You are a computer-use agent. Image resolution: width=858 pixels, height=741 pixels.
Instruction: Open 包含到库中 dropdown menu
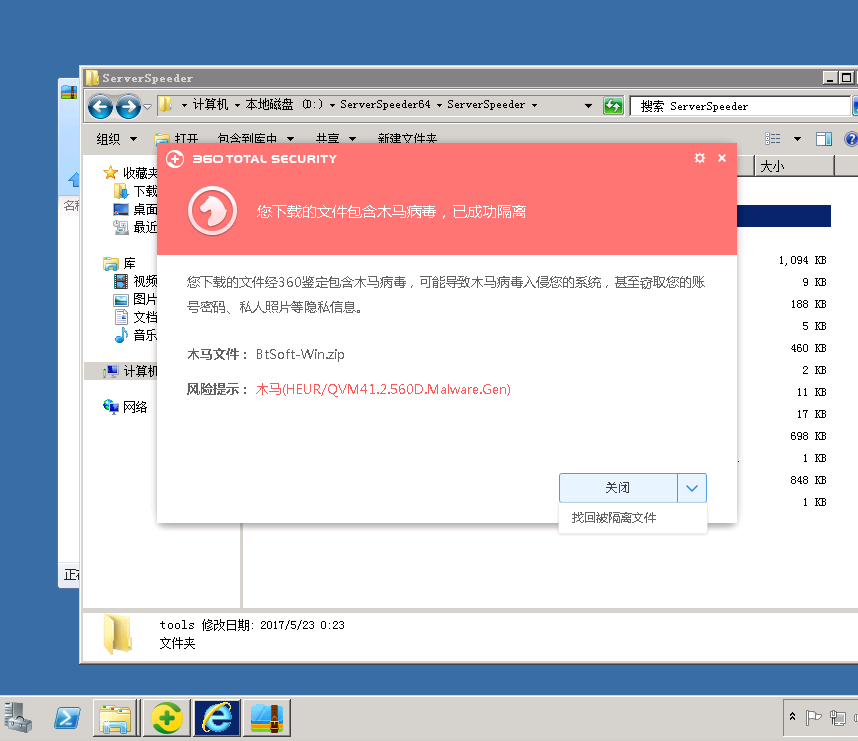(256, 139)
